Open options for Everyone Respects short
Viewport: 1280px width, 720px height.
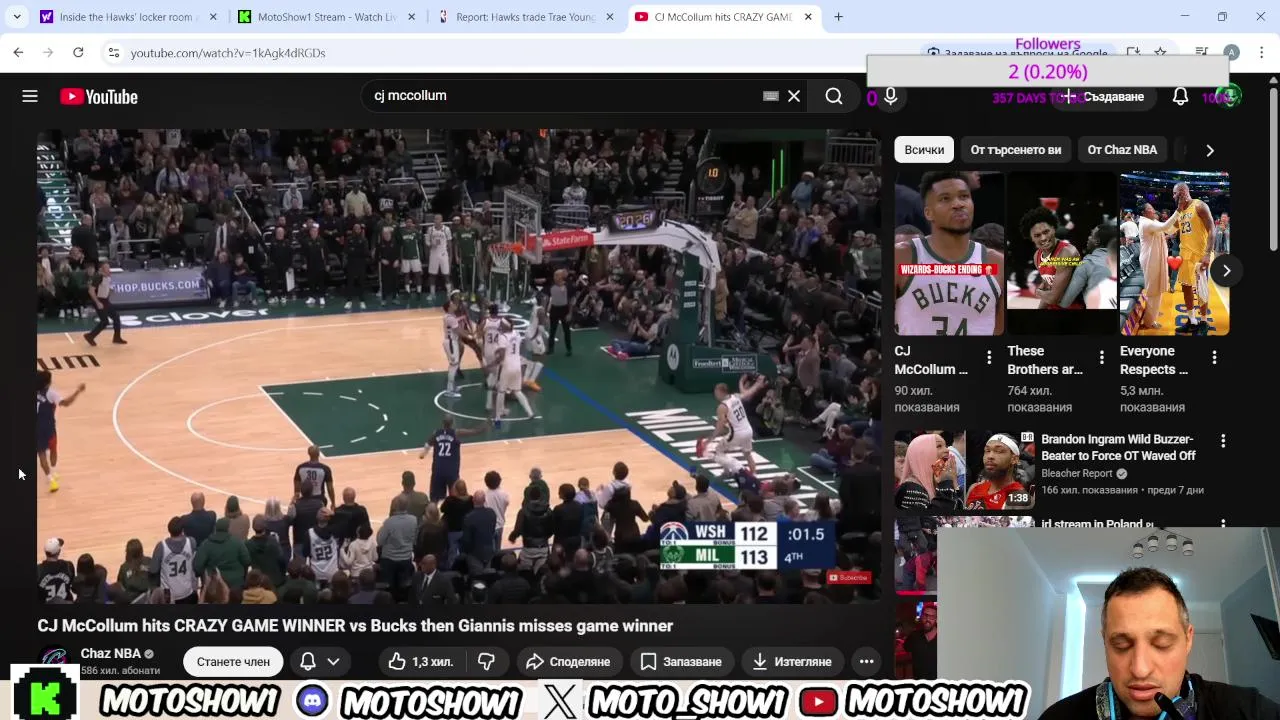(x=1214, y=357)
